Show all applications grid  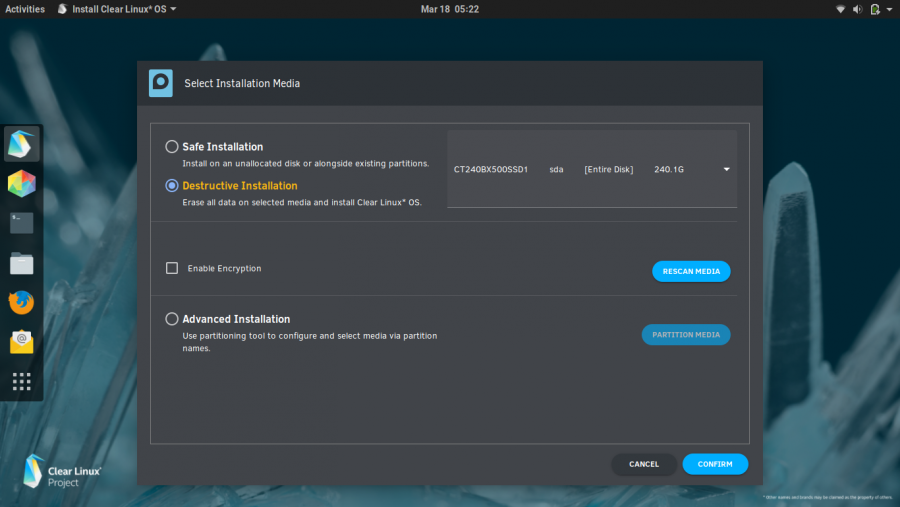[21, 381]
